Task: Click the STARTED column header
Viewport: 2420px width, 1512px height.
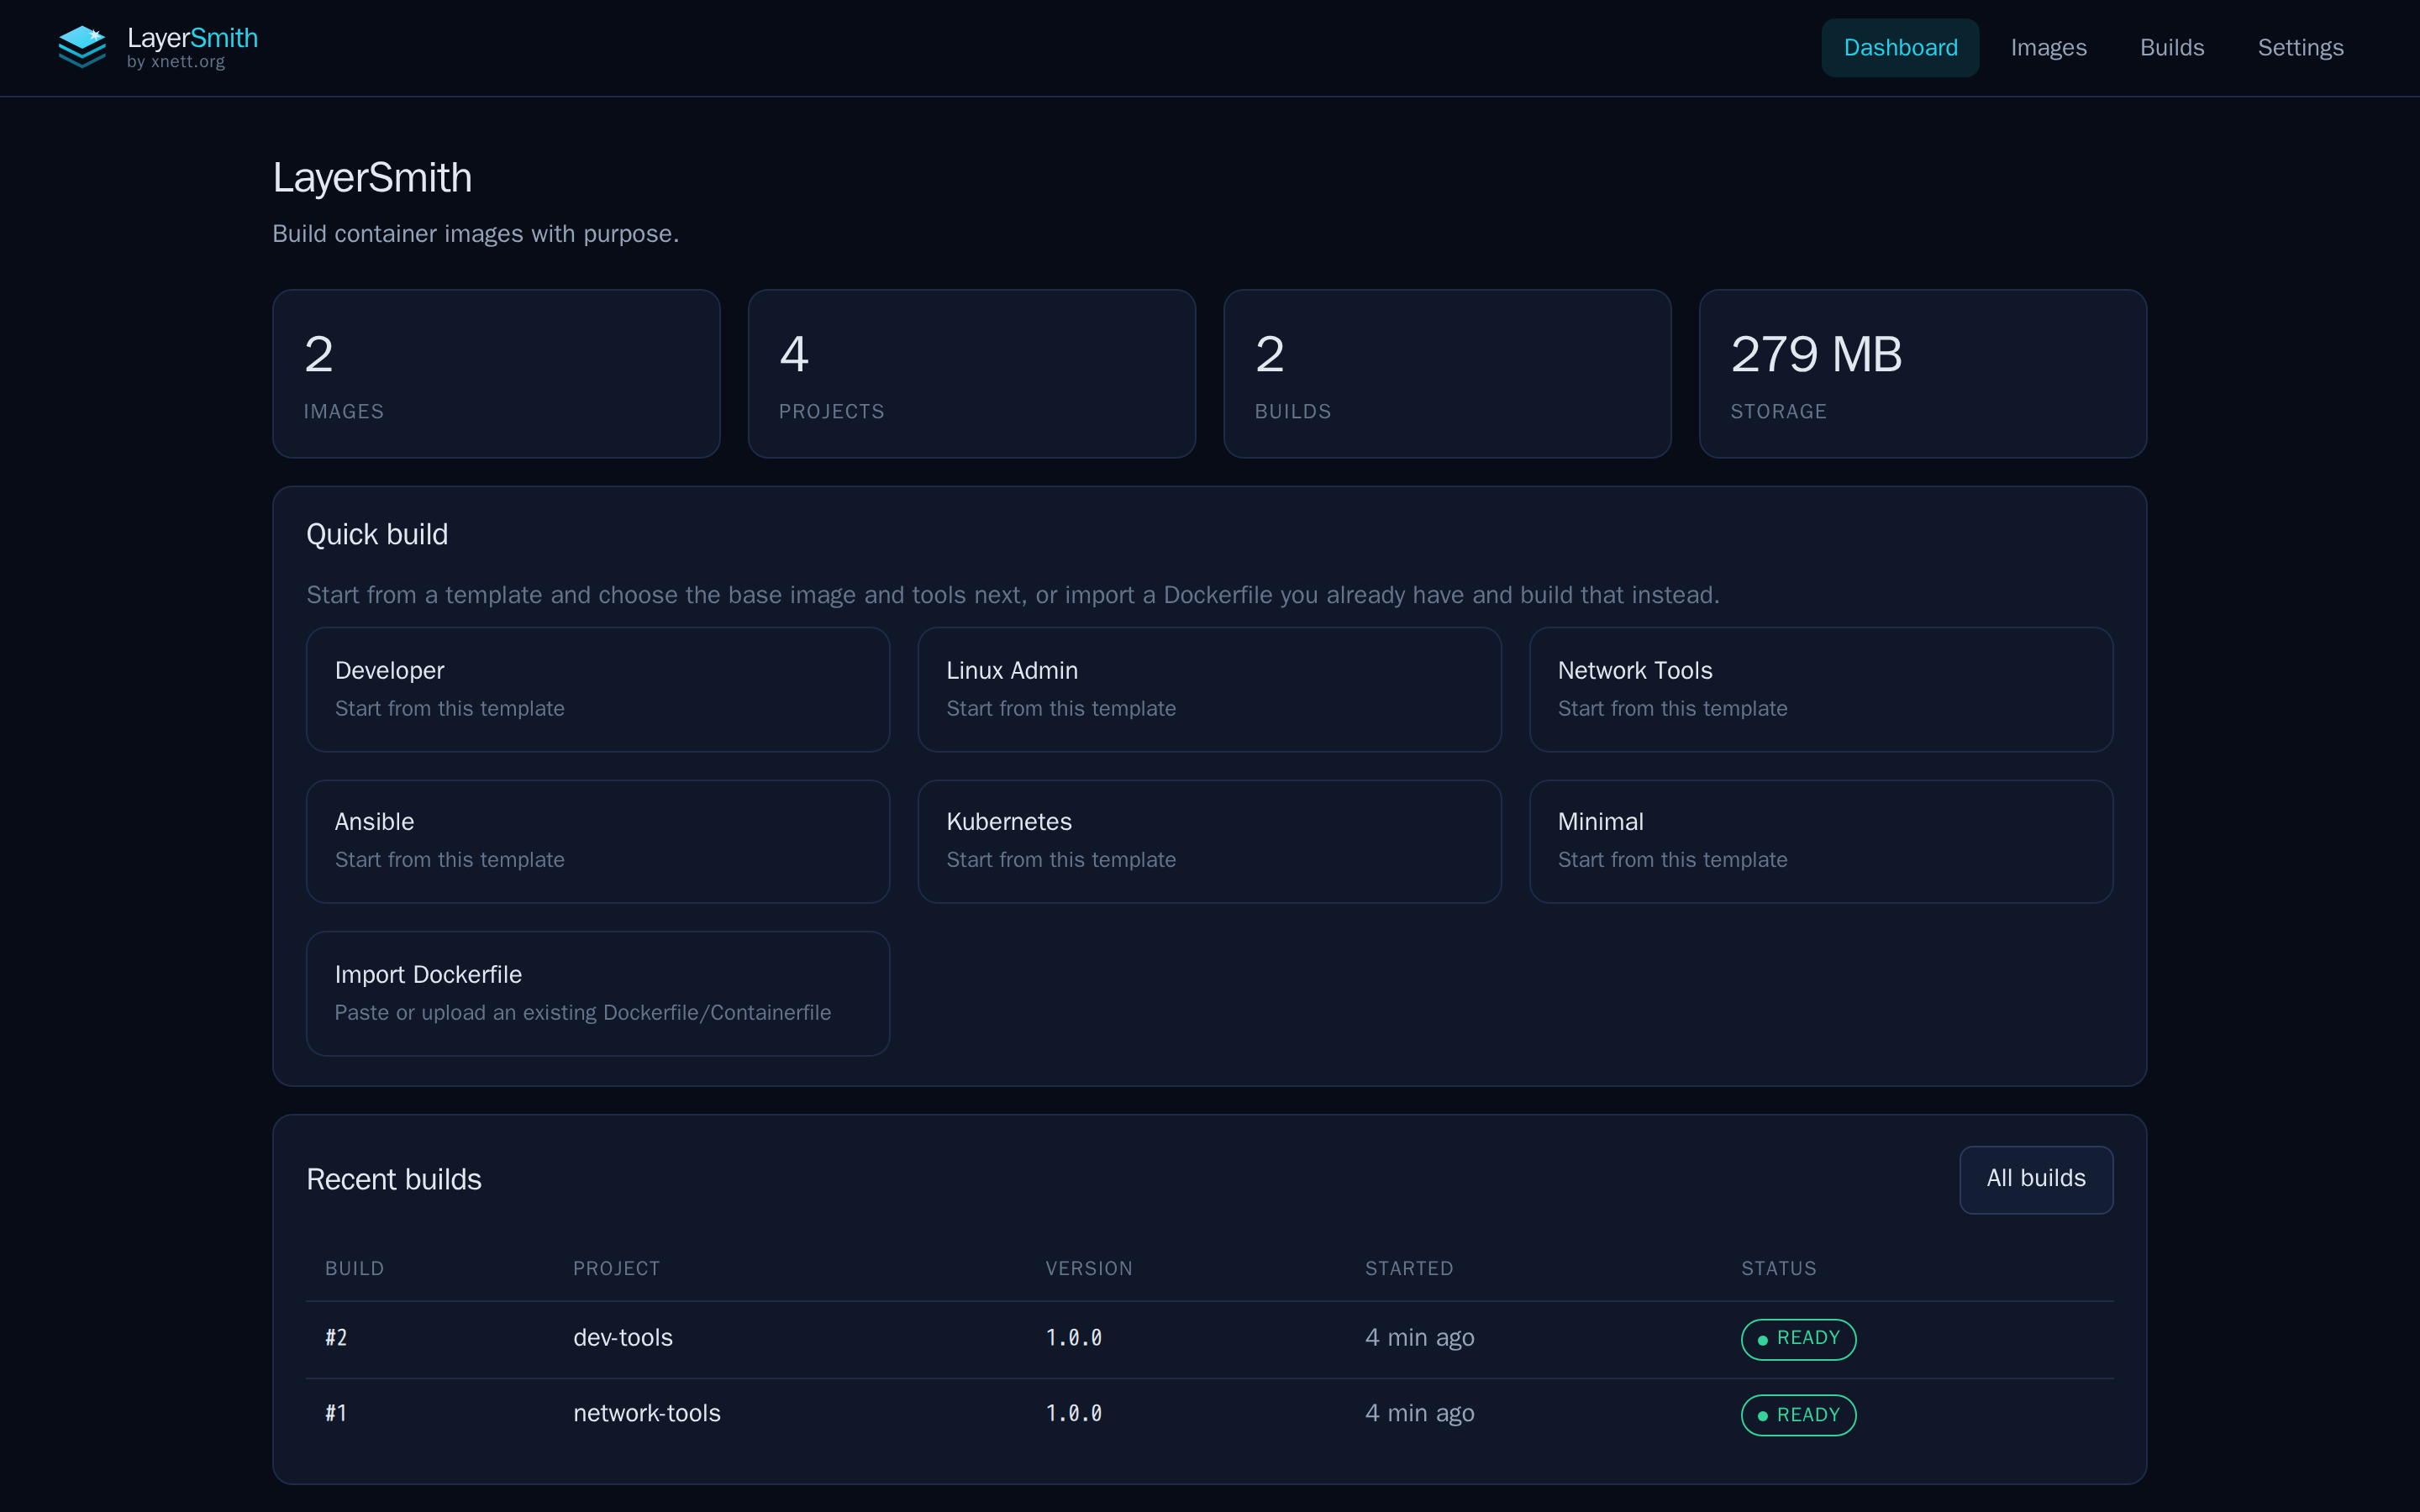Action: tap(1409, 1268)
